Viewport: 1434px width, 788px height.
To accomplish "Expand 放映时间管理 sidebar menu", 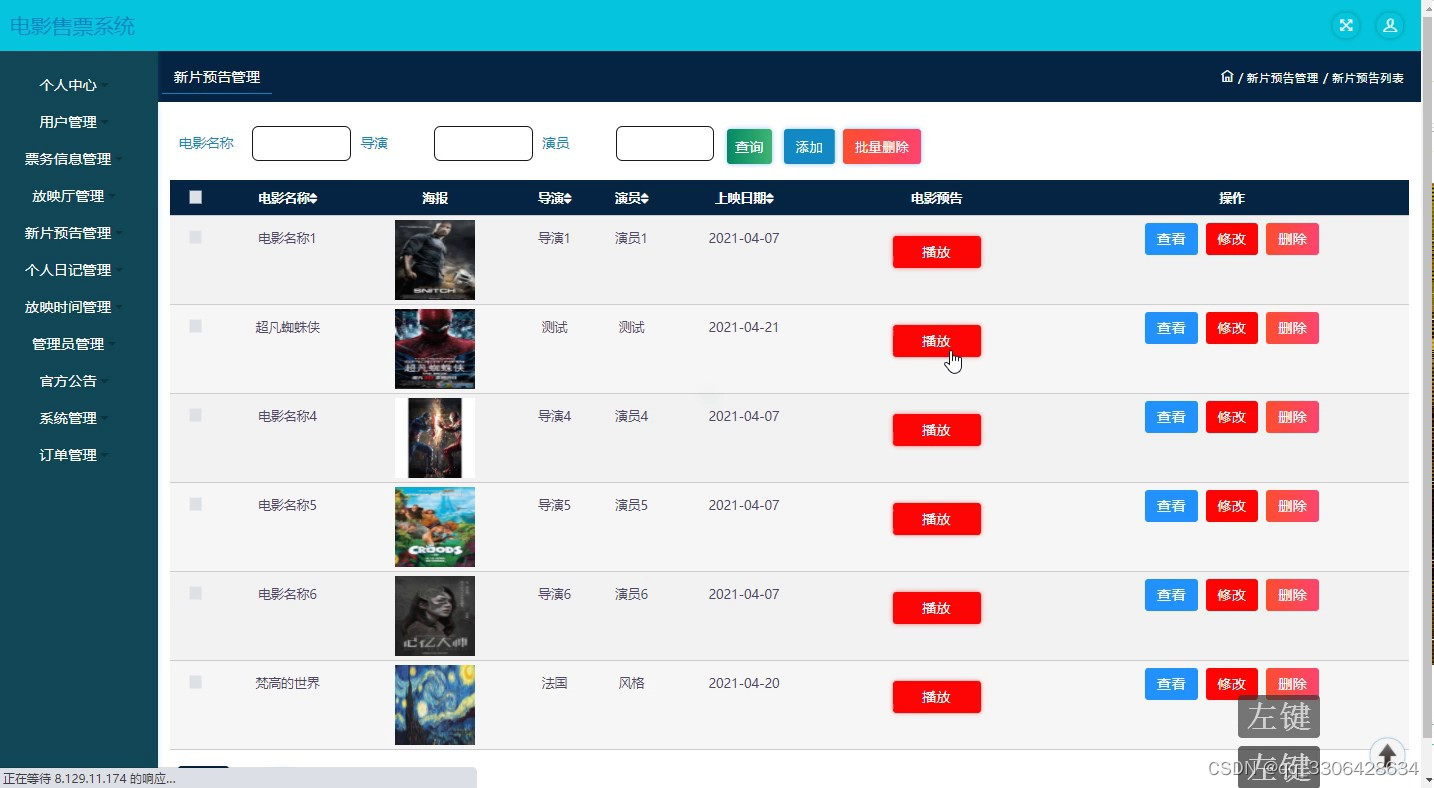I will [x=75, y=307].
